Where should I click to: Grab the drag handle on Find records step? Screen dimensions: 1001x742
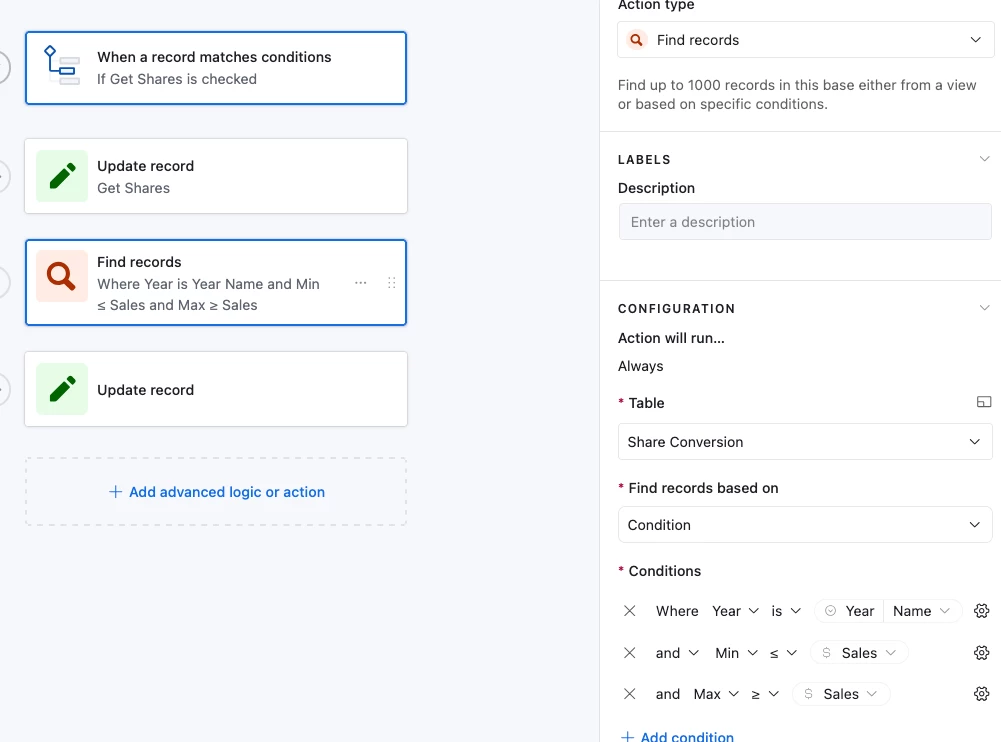[x=391, y=283]
